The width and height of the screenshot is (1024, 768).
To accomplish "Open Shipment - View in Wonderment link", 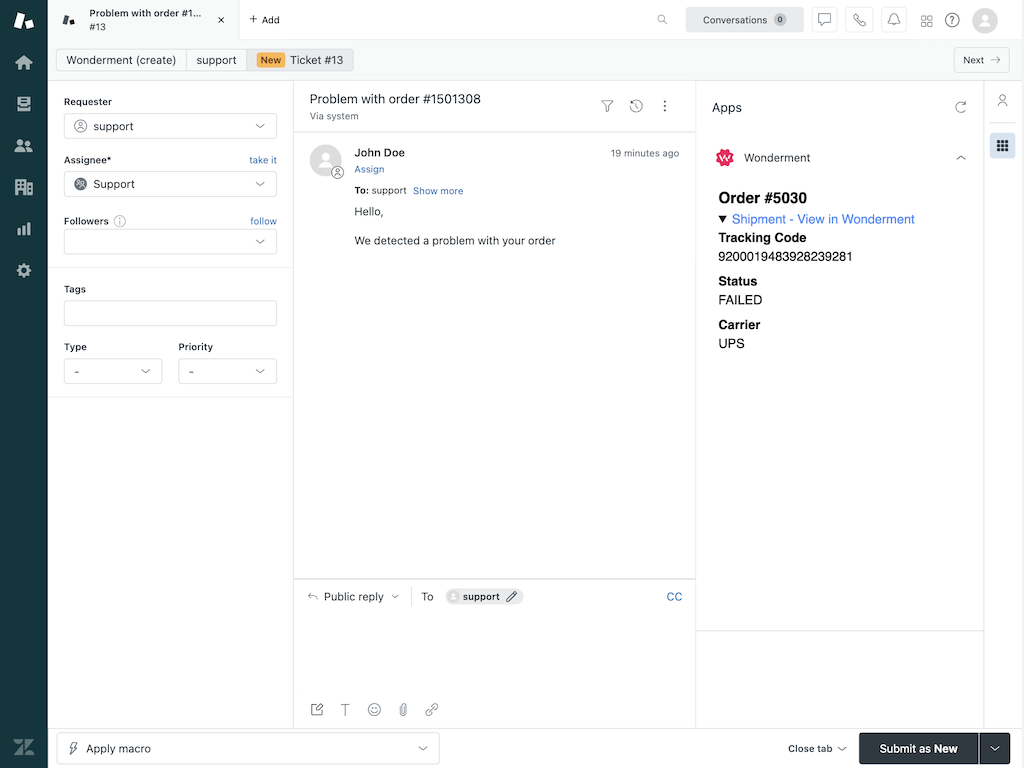I will (822, 219).
